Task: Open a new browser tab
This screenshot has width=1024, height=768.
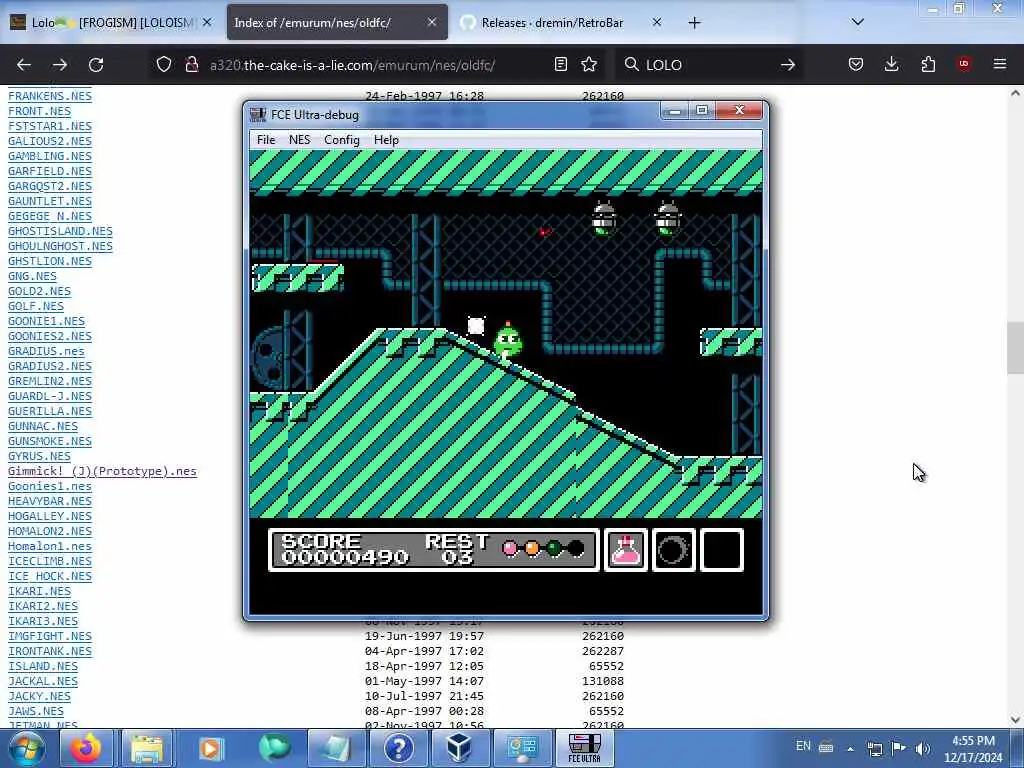Action: tap(694, 23)
